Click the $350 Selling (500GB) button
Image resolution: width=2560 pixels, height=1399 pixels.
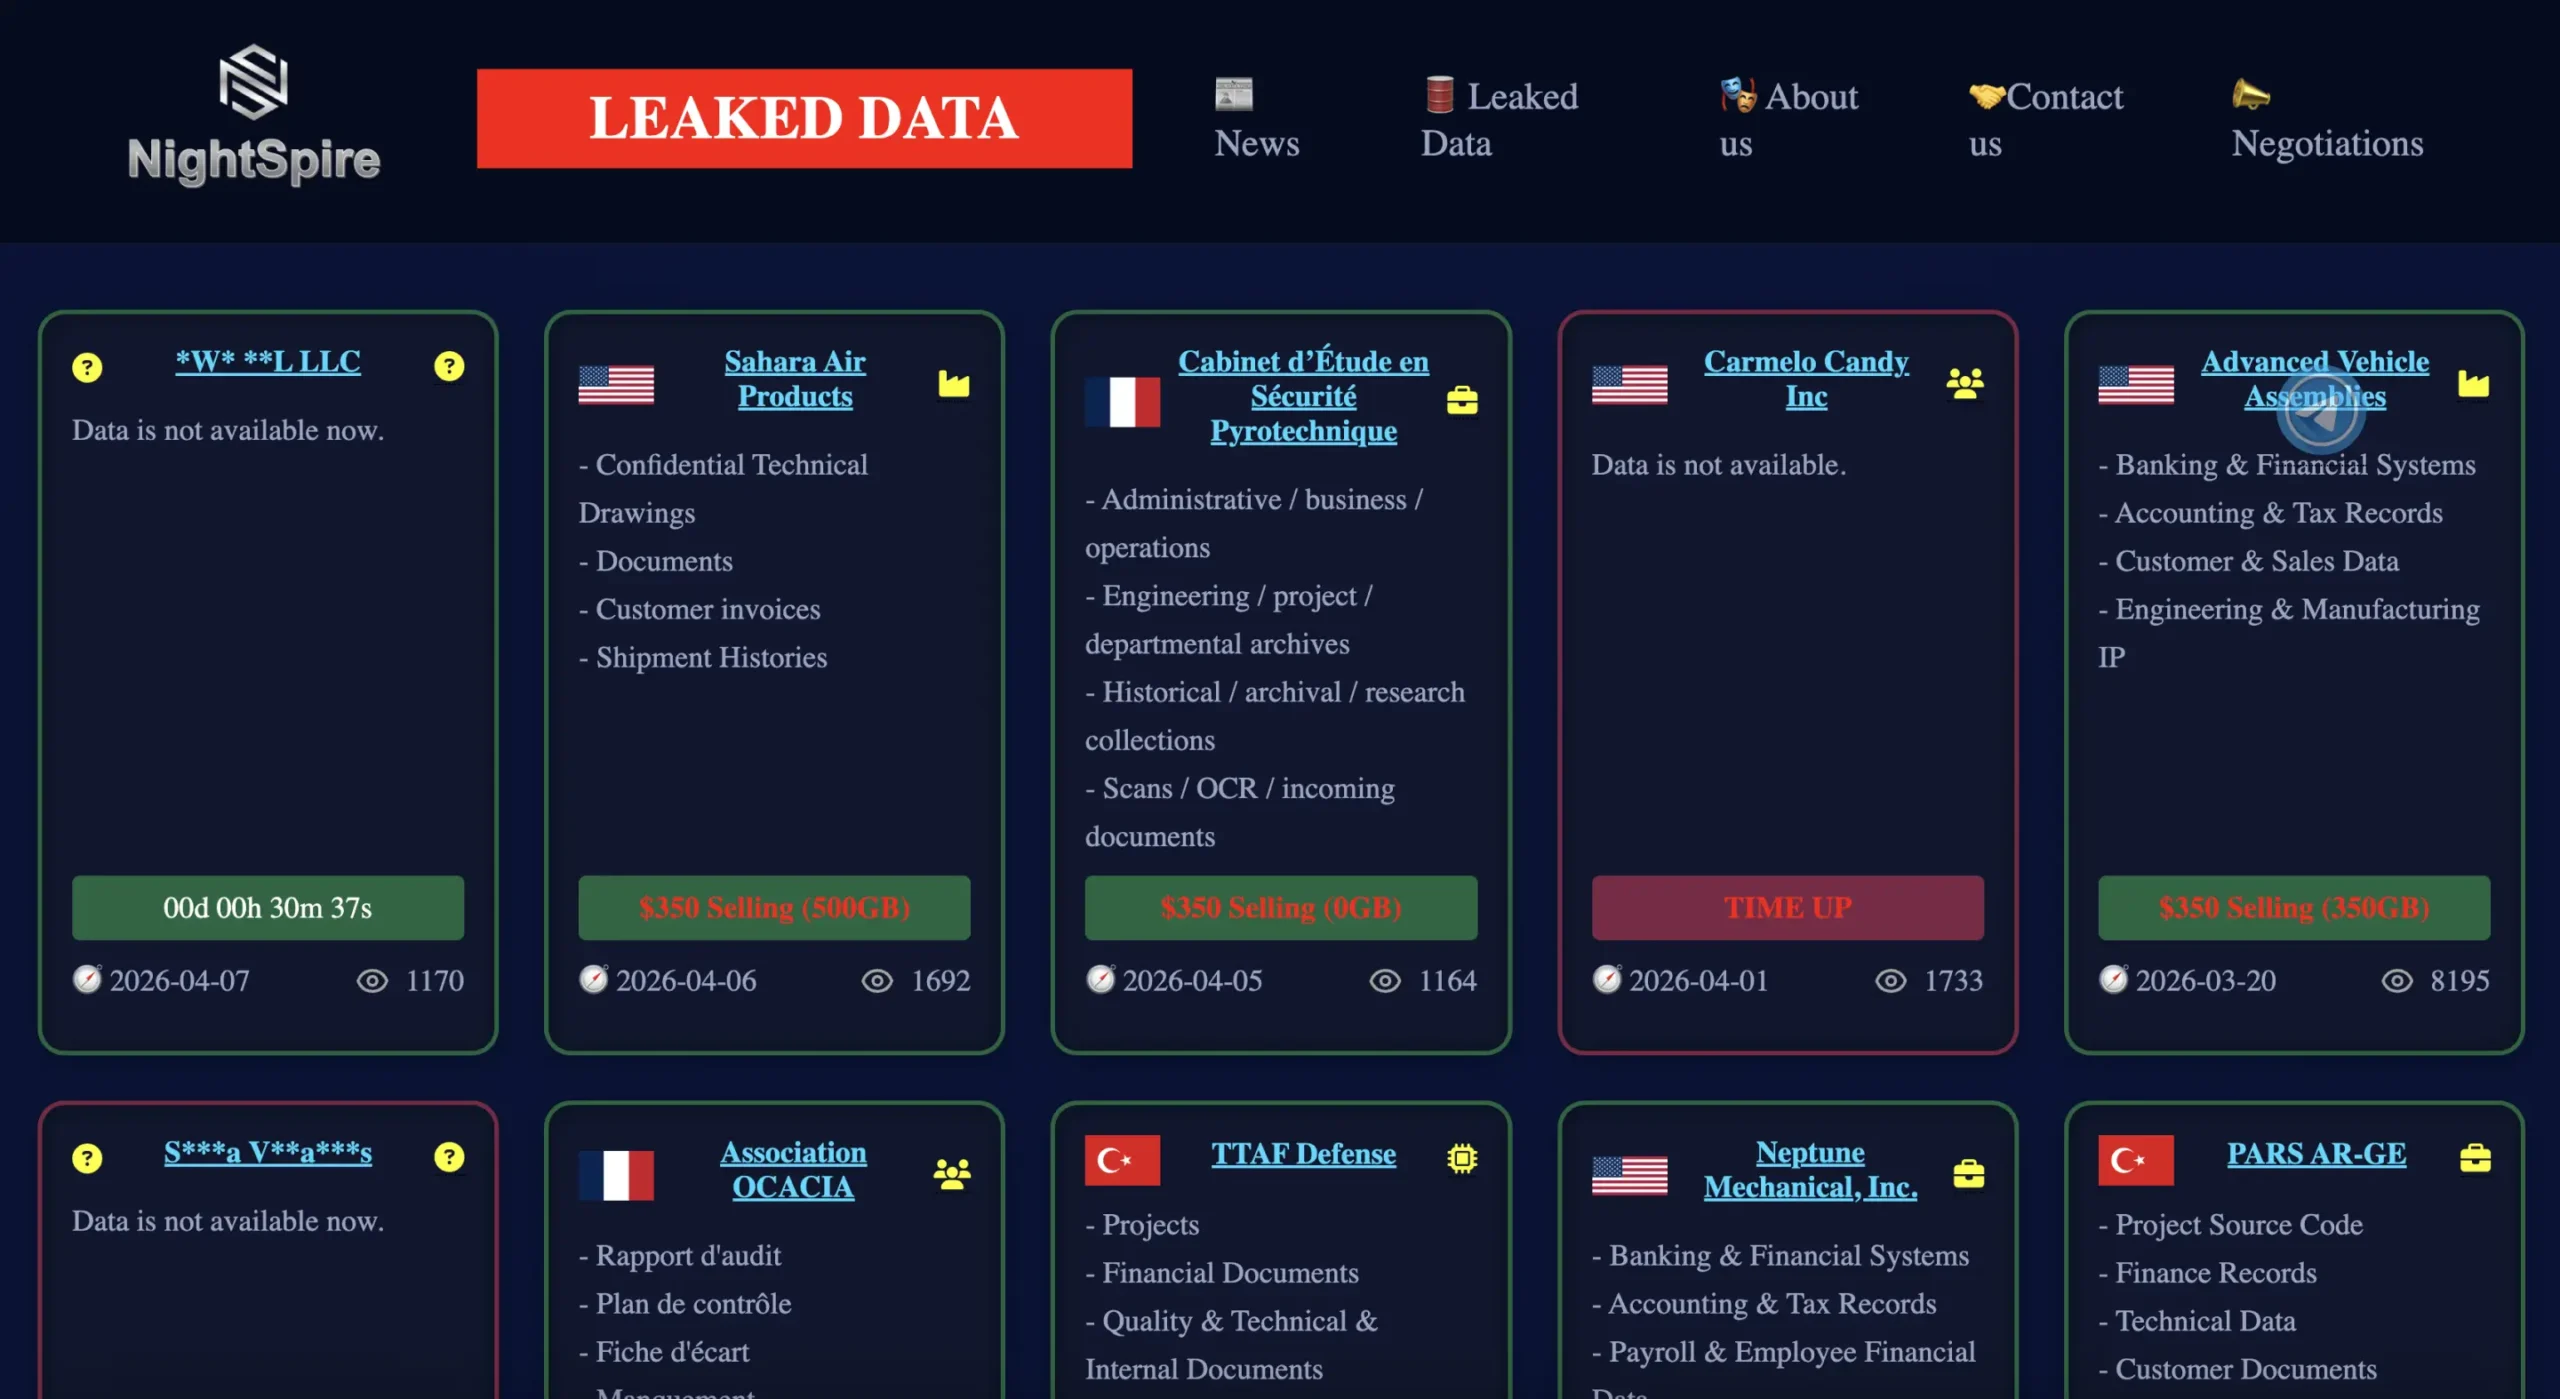click(774, 907)
